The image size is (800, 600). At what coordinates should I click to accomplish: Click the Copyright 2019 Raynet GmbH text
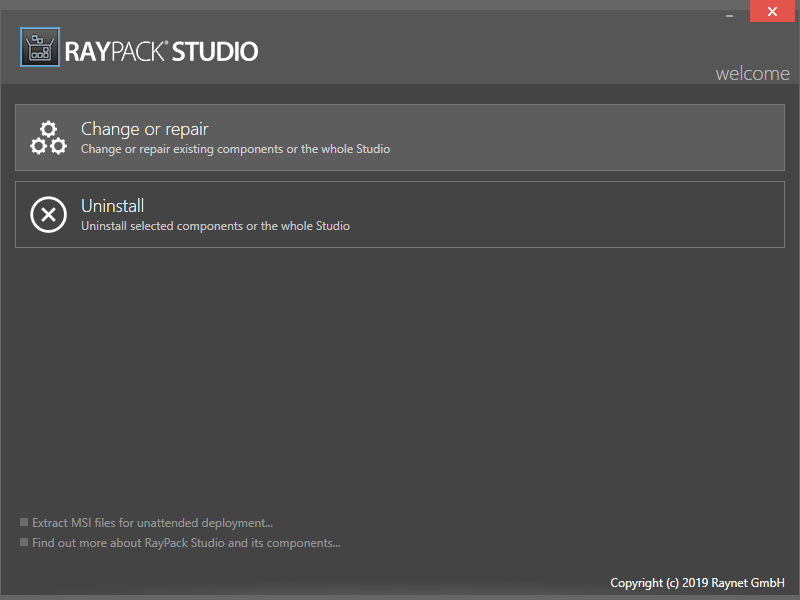pyautogui.click(x=697, y=582)
